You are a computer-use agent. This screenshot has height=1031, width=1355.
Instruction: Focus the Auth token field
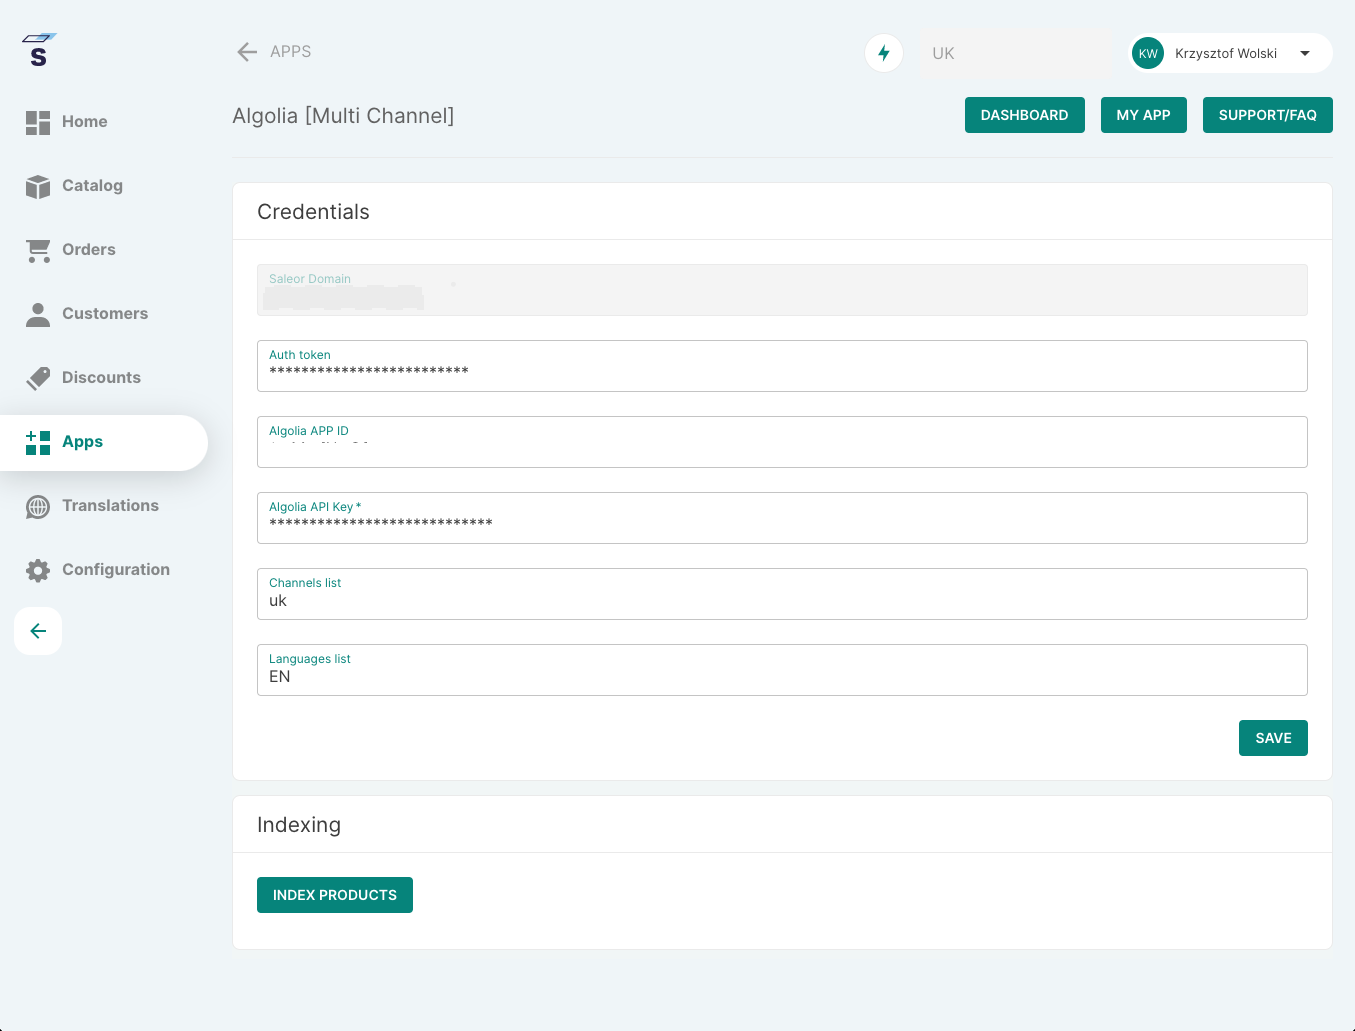click(x=782, y=366)
